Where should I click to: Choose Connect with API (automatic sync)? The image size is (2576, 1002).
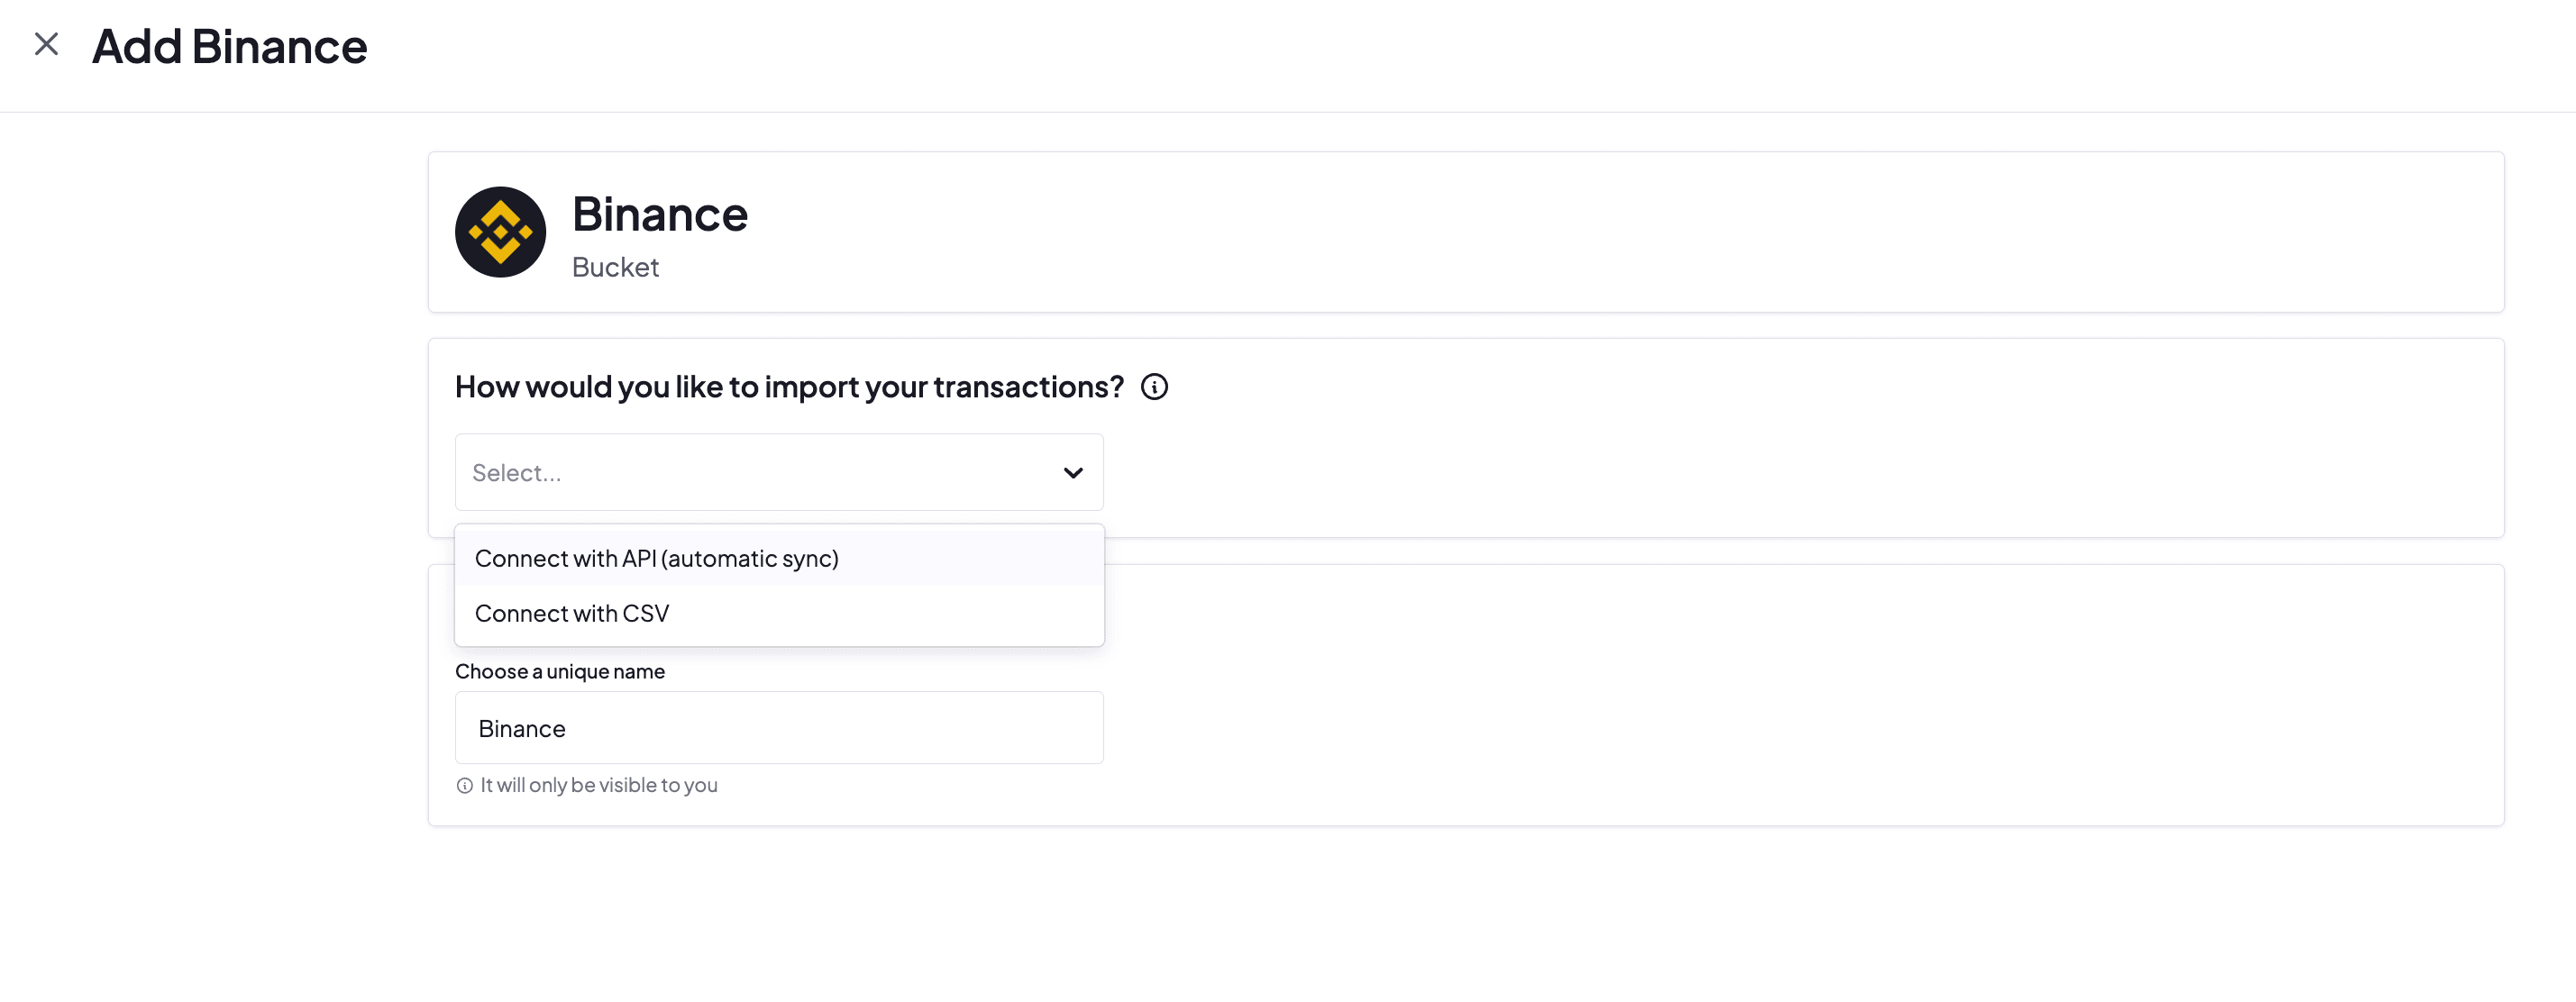(x=656, y=558)
